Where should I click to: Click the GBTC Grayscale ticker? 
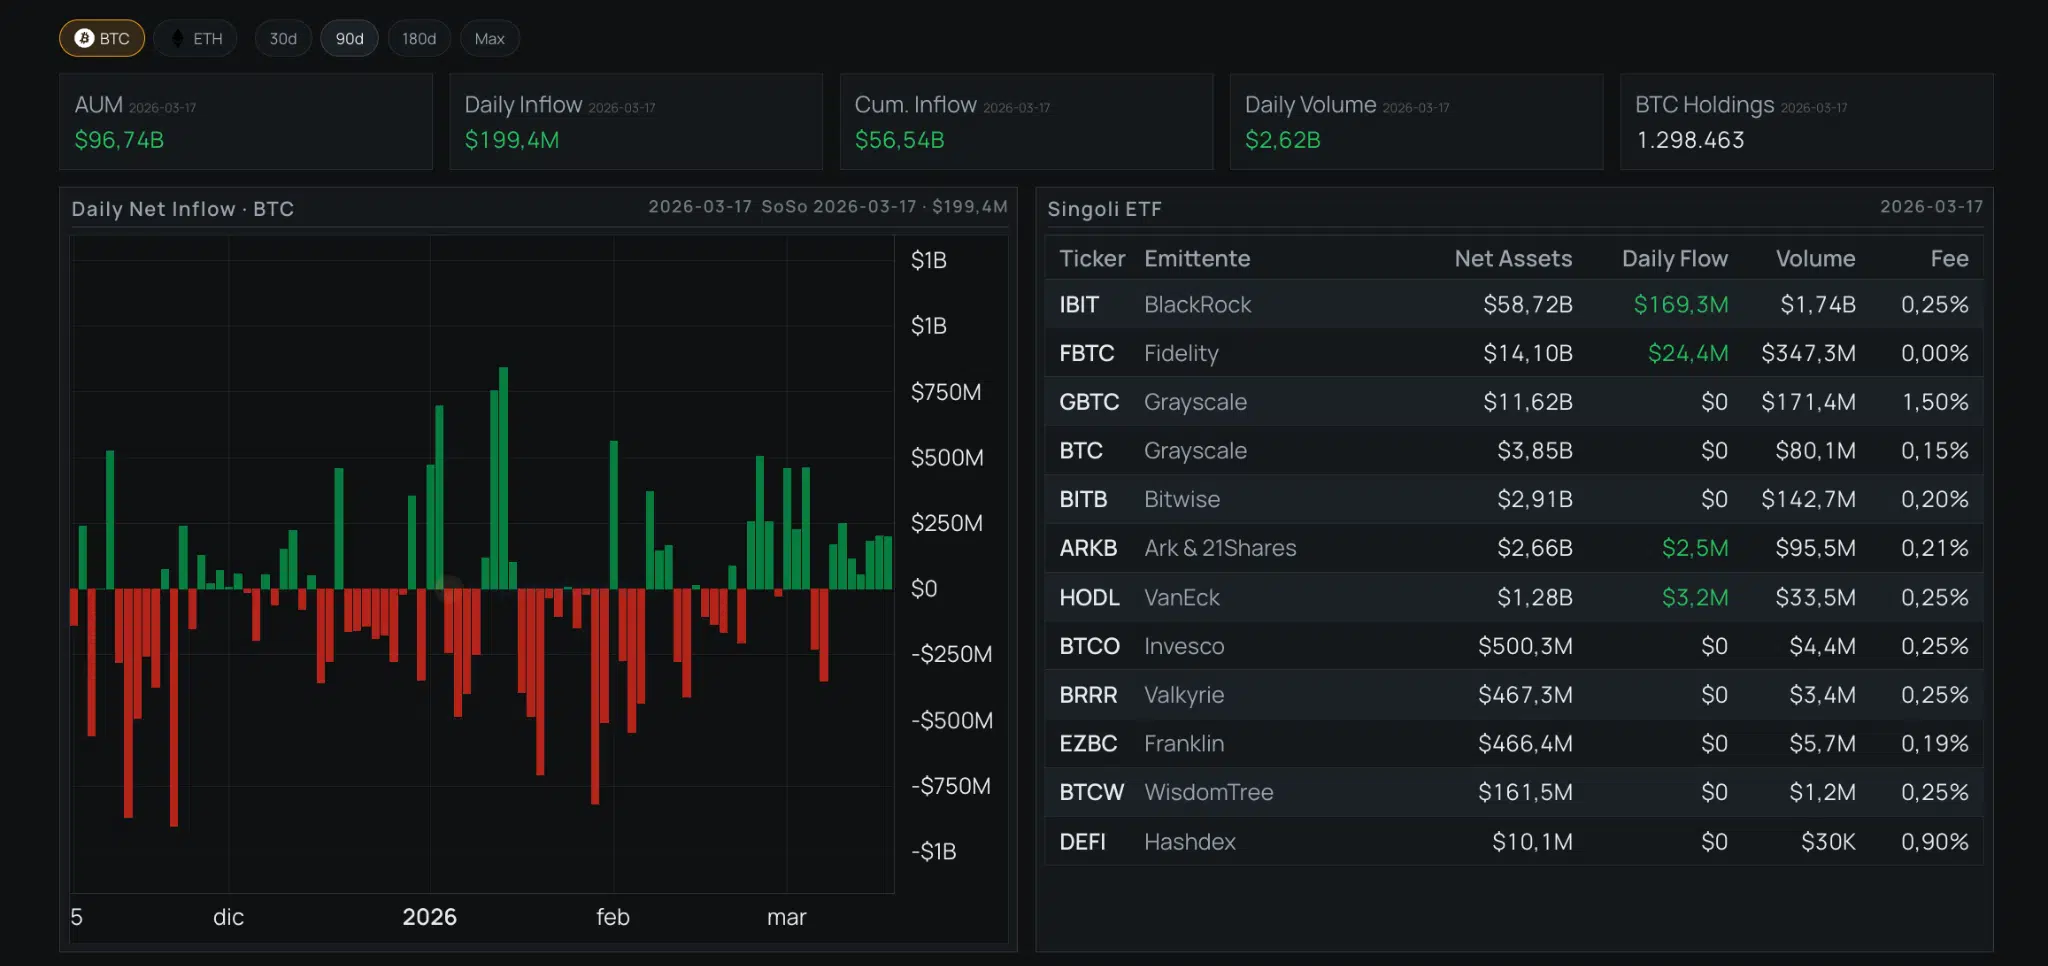click(1088, 401)
